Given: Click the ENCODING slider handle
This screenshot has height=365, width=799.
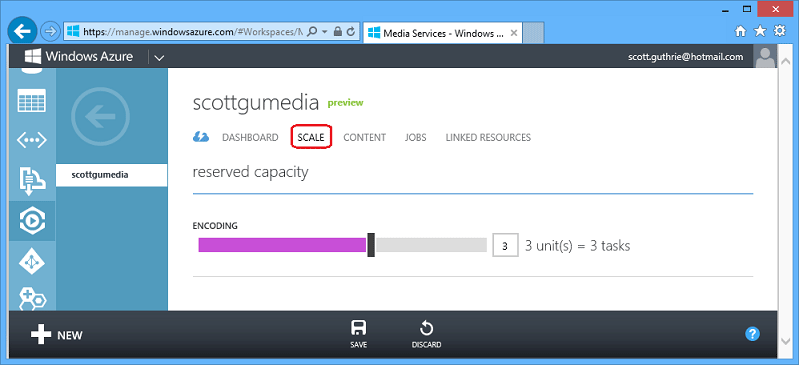Looking at the screenshot, I should coord(371,245).
